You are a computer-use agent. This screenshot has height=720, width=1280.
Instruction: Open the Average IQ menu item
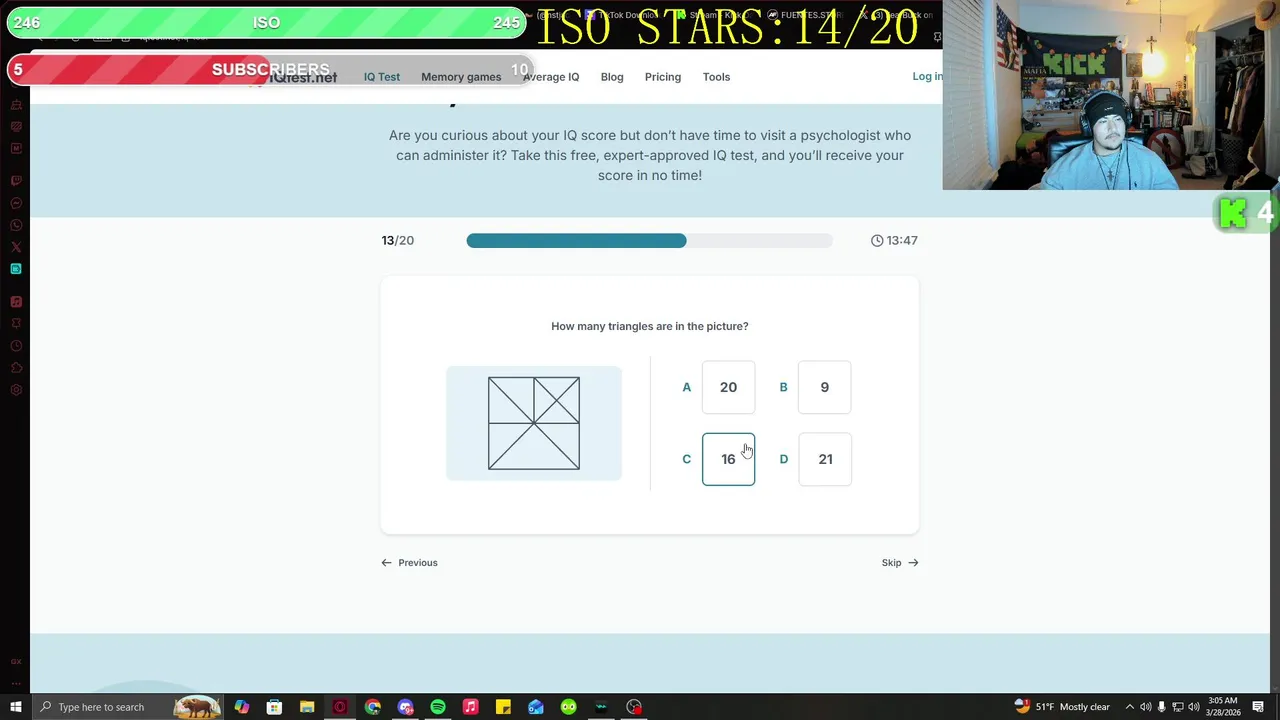551,77
